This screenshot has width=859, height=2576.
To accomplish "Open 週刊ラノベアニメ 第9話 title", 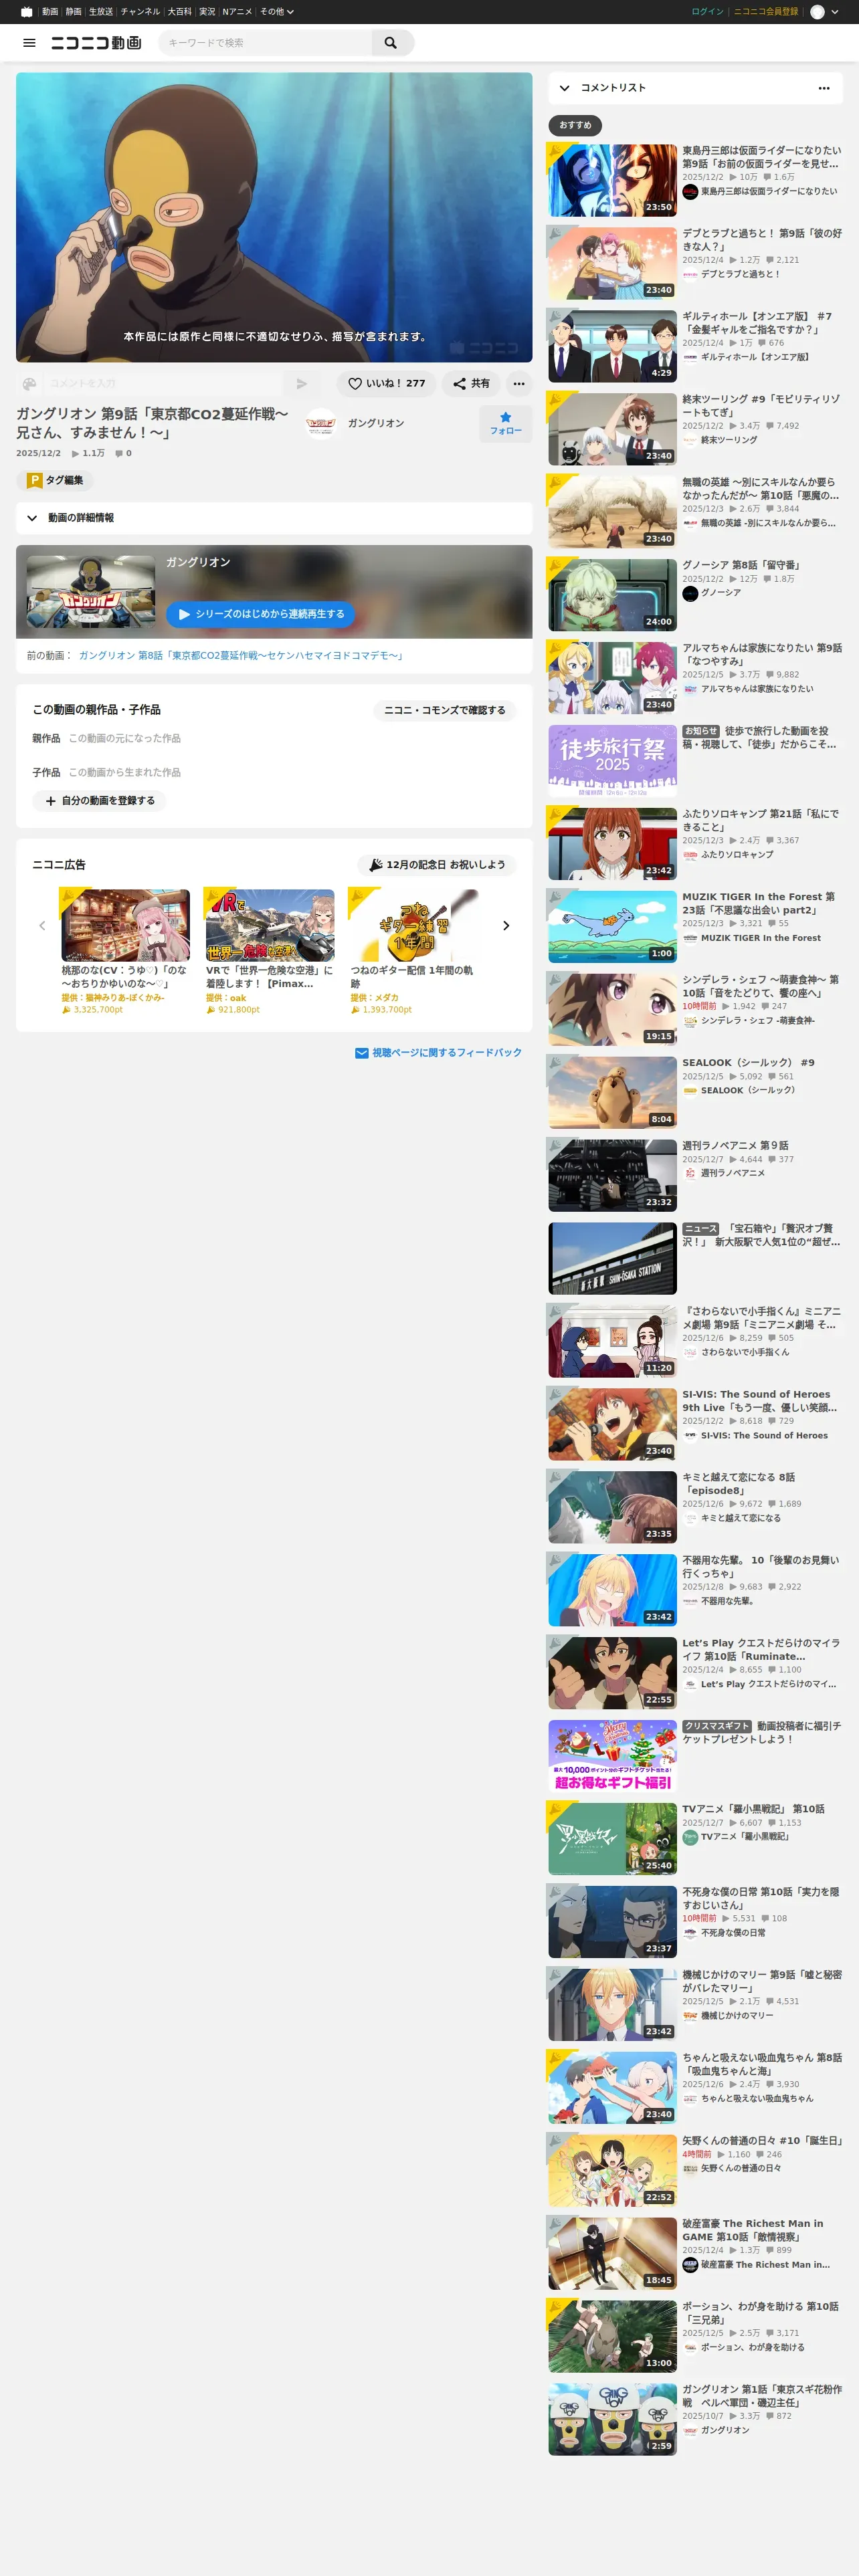I will [736, 1146].
